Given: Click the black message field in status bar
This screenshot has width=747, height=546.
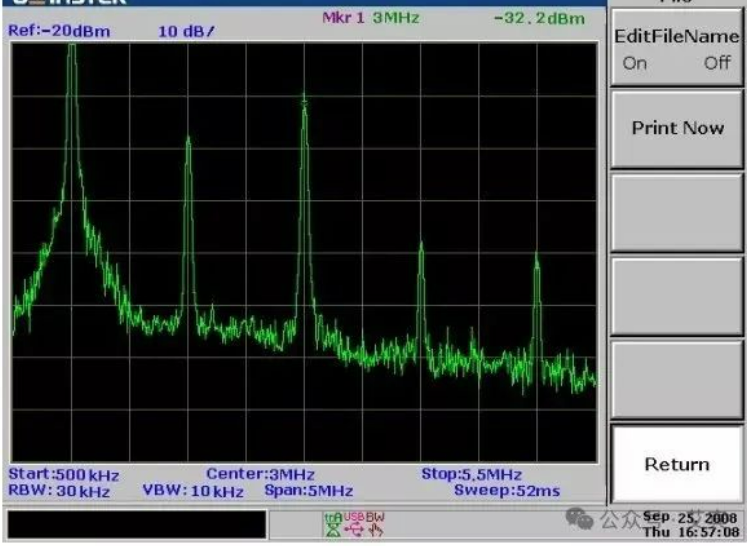Looking at the screenshot, I should tap(137, 524).
